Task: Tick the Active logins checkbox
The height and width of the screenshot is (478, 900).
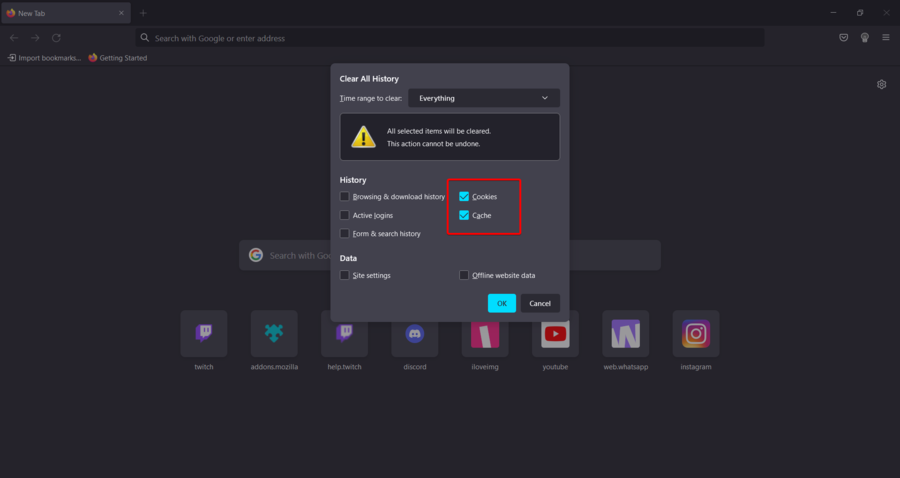Action: click(345, 216)
